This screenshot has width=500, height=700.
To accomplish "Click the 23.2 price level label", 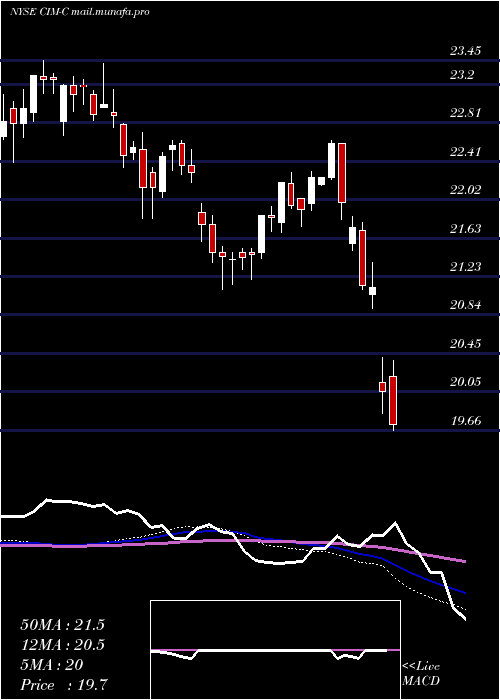I will pyautogui.click(x=462, y=75).
